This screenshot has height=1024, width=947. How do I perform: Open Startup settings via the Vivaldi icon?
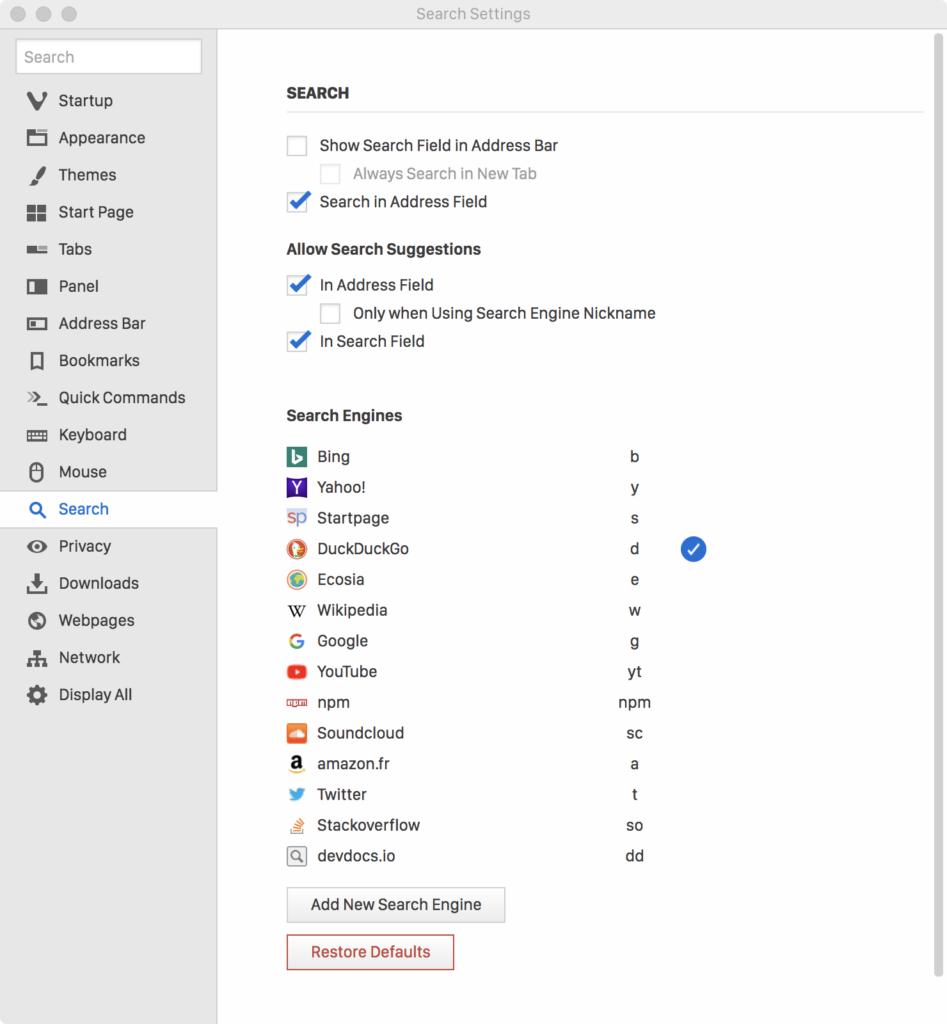tap(37, 101)
